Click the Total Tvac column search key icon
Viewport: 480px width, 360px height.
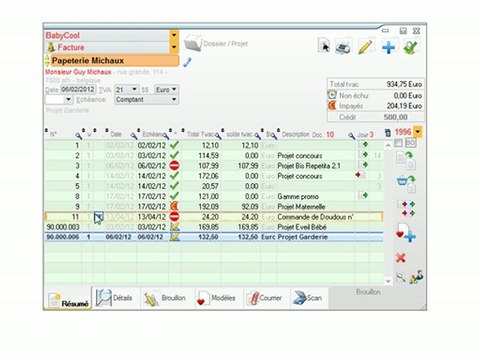218,136
